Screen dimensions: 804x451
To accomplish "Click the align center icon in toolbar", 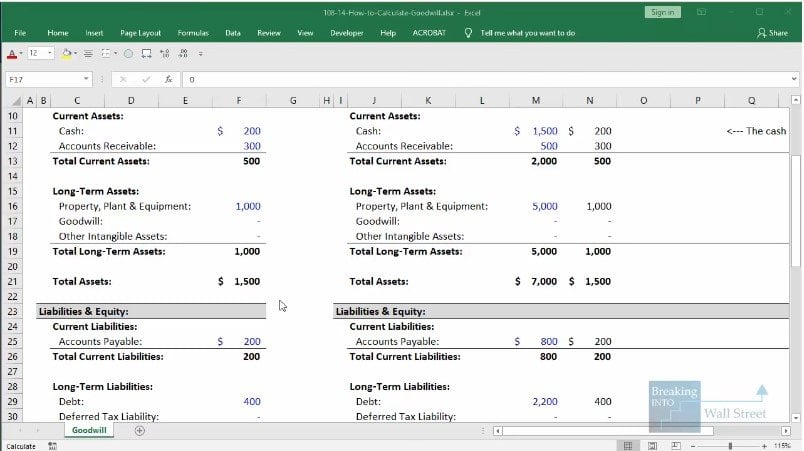I will [x=87, y=53].
